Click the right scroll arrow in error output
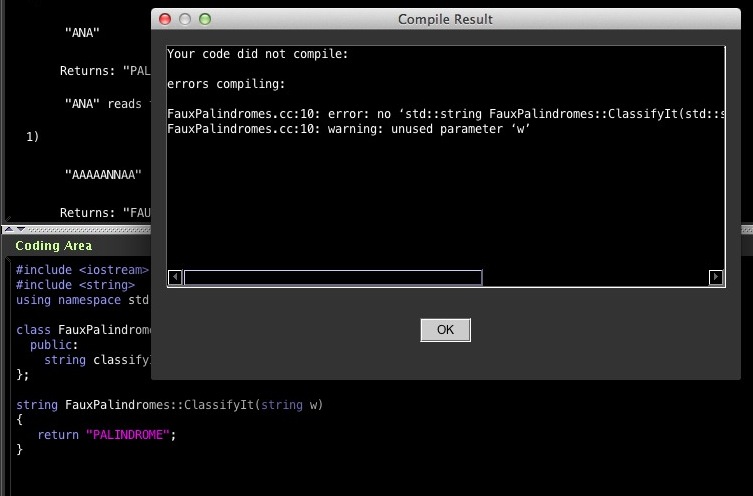The width and height of the screenshot is (753, 496). point(715,278)
